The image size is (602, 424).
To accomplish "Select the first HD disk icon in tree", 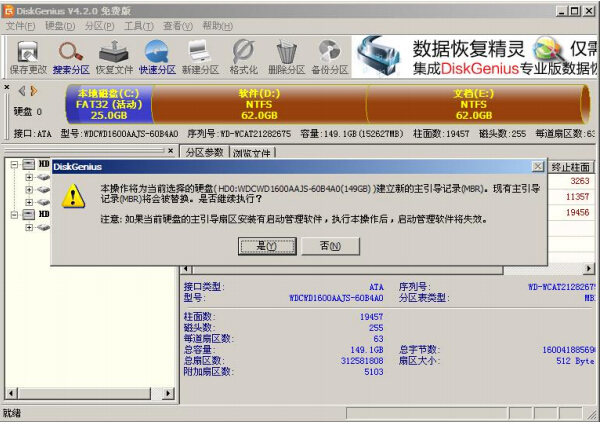I will 29,164.
